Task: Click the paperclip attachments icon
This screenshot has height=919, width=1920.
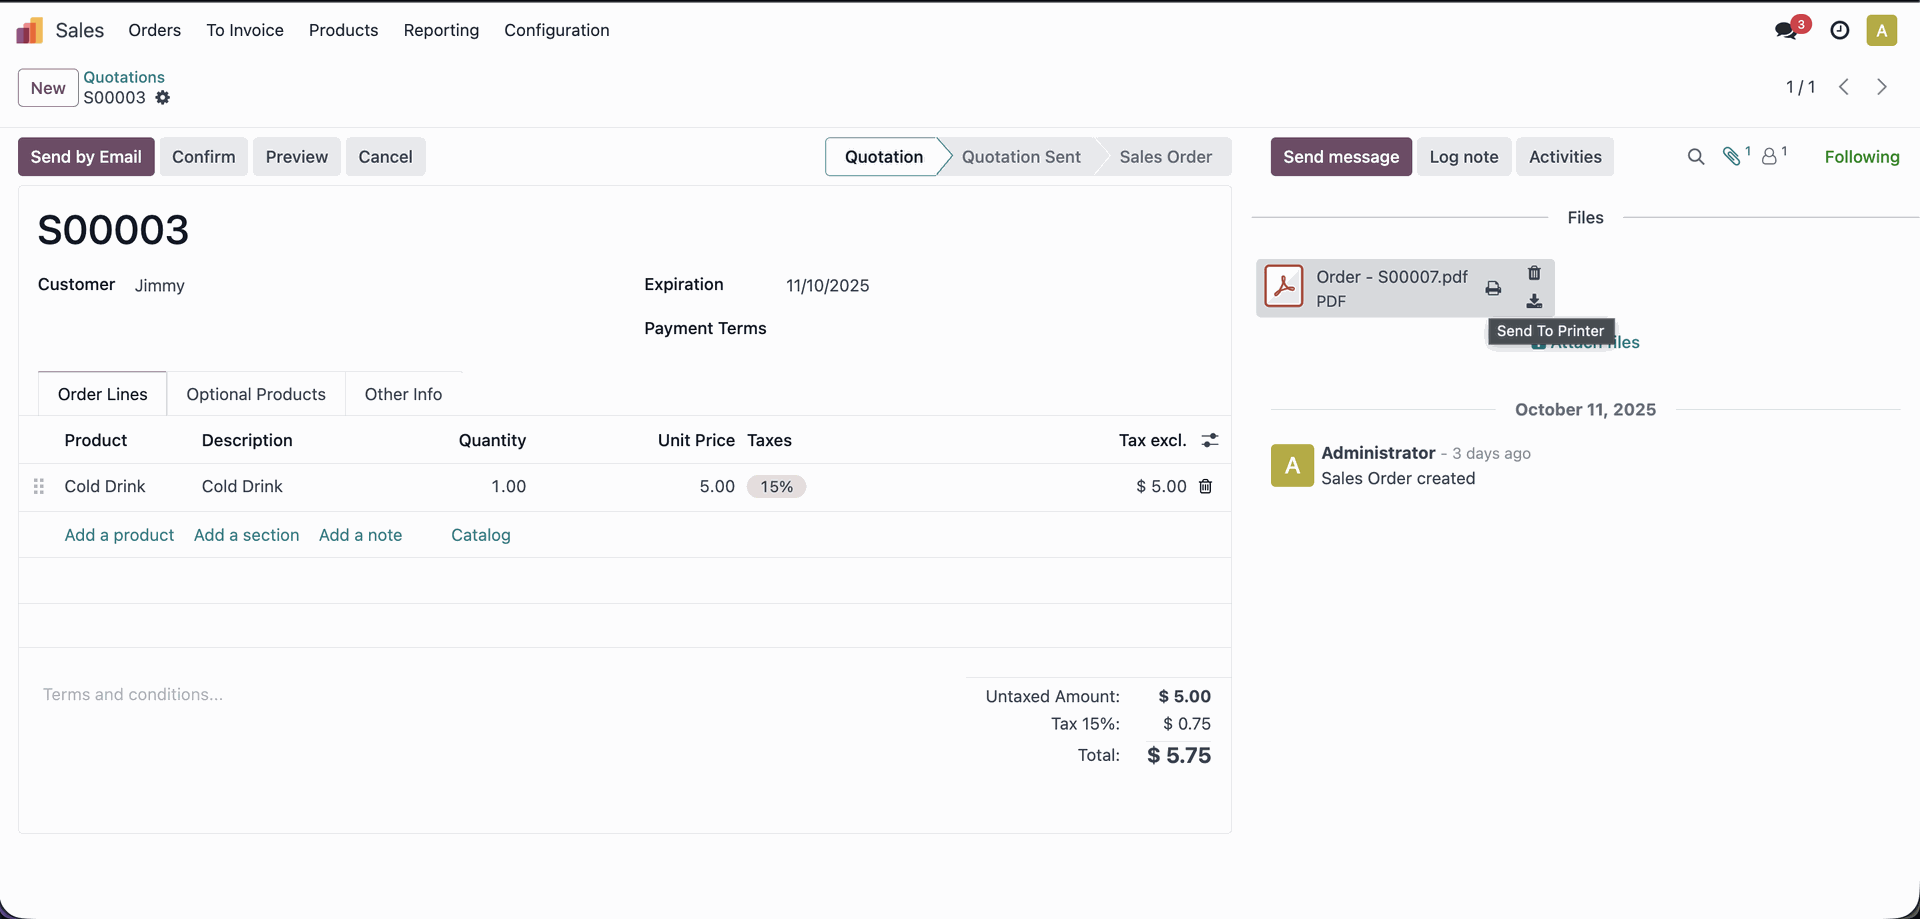Action: [1733, 156]
